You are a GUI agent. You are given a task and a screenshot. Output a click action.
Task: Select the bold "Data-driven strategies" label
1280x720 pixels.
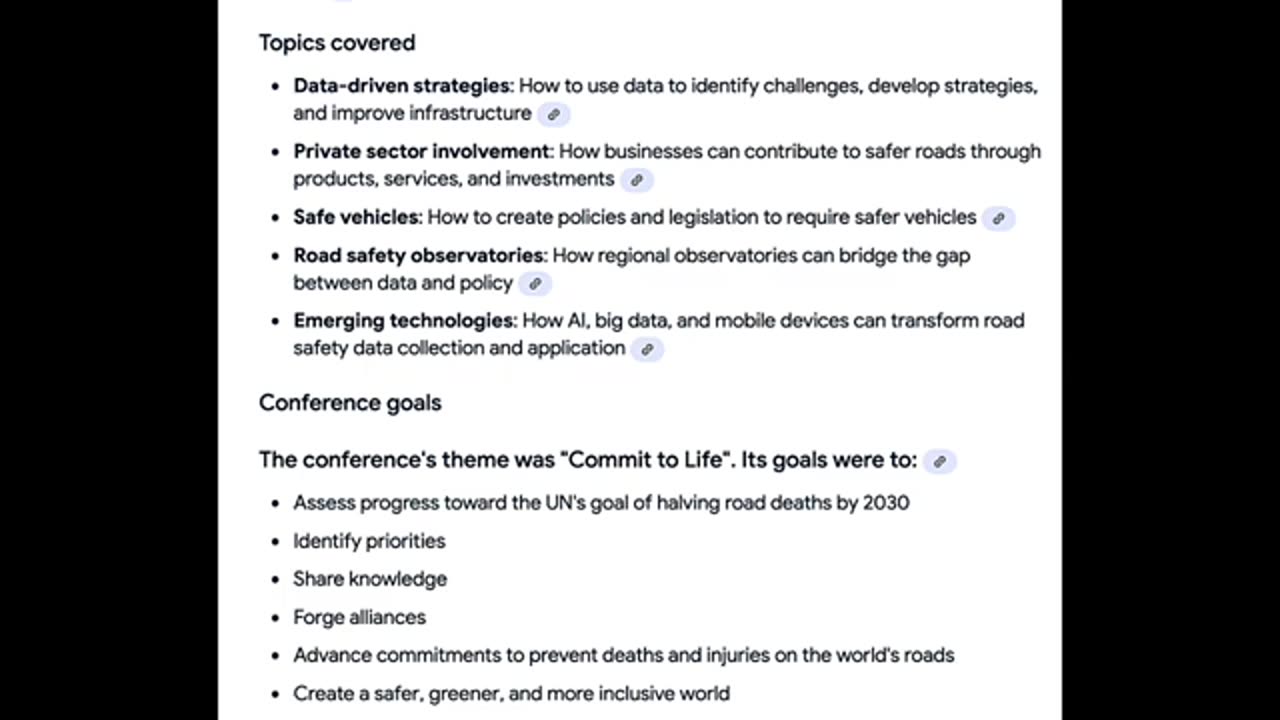pyautogui.click(x=401, y=86)
